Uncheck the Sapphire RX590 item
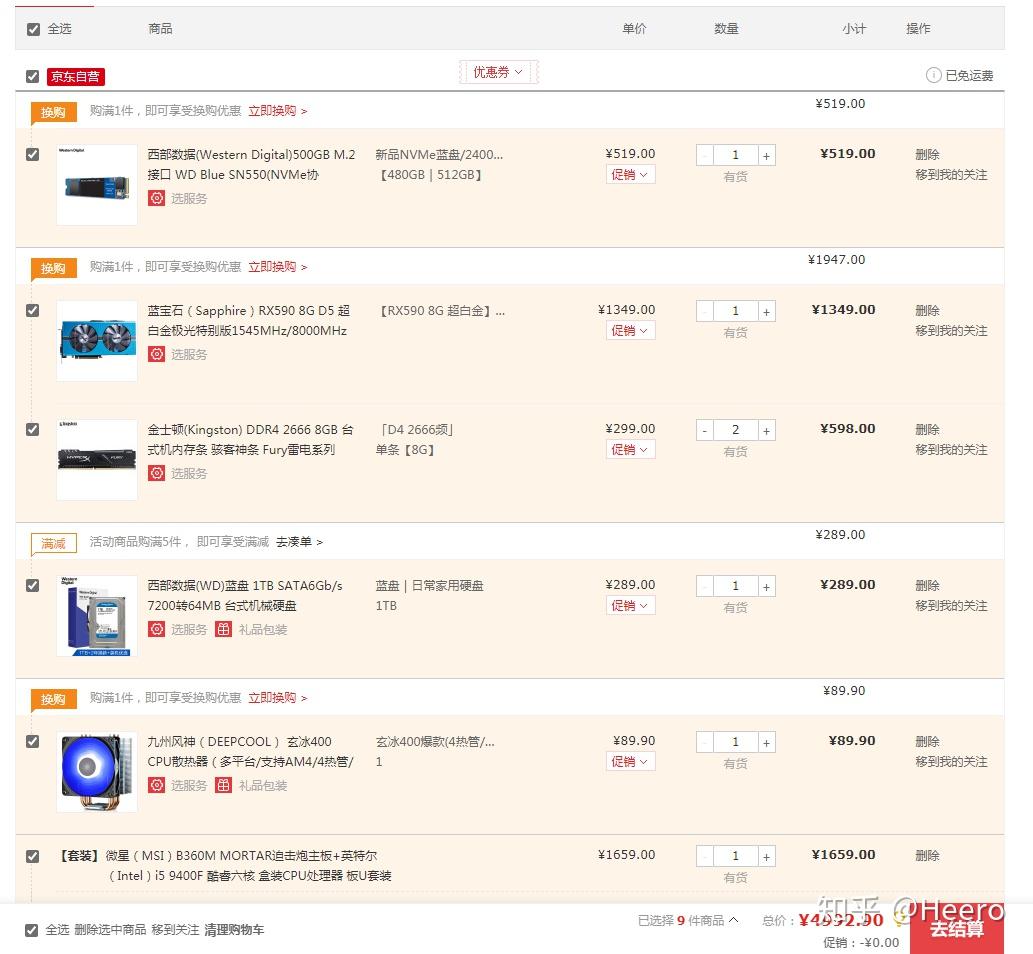This screenshot has width=1033, height=954. [x=32, y=310]
